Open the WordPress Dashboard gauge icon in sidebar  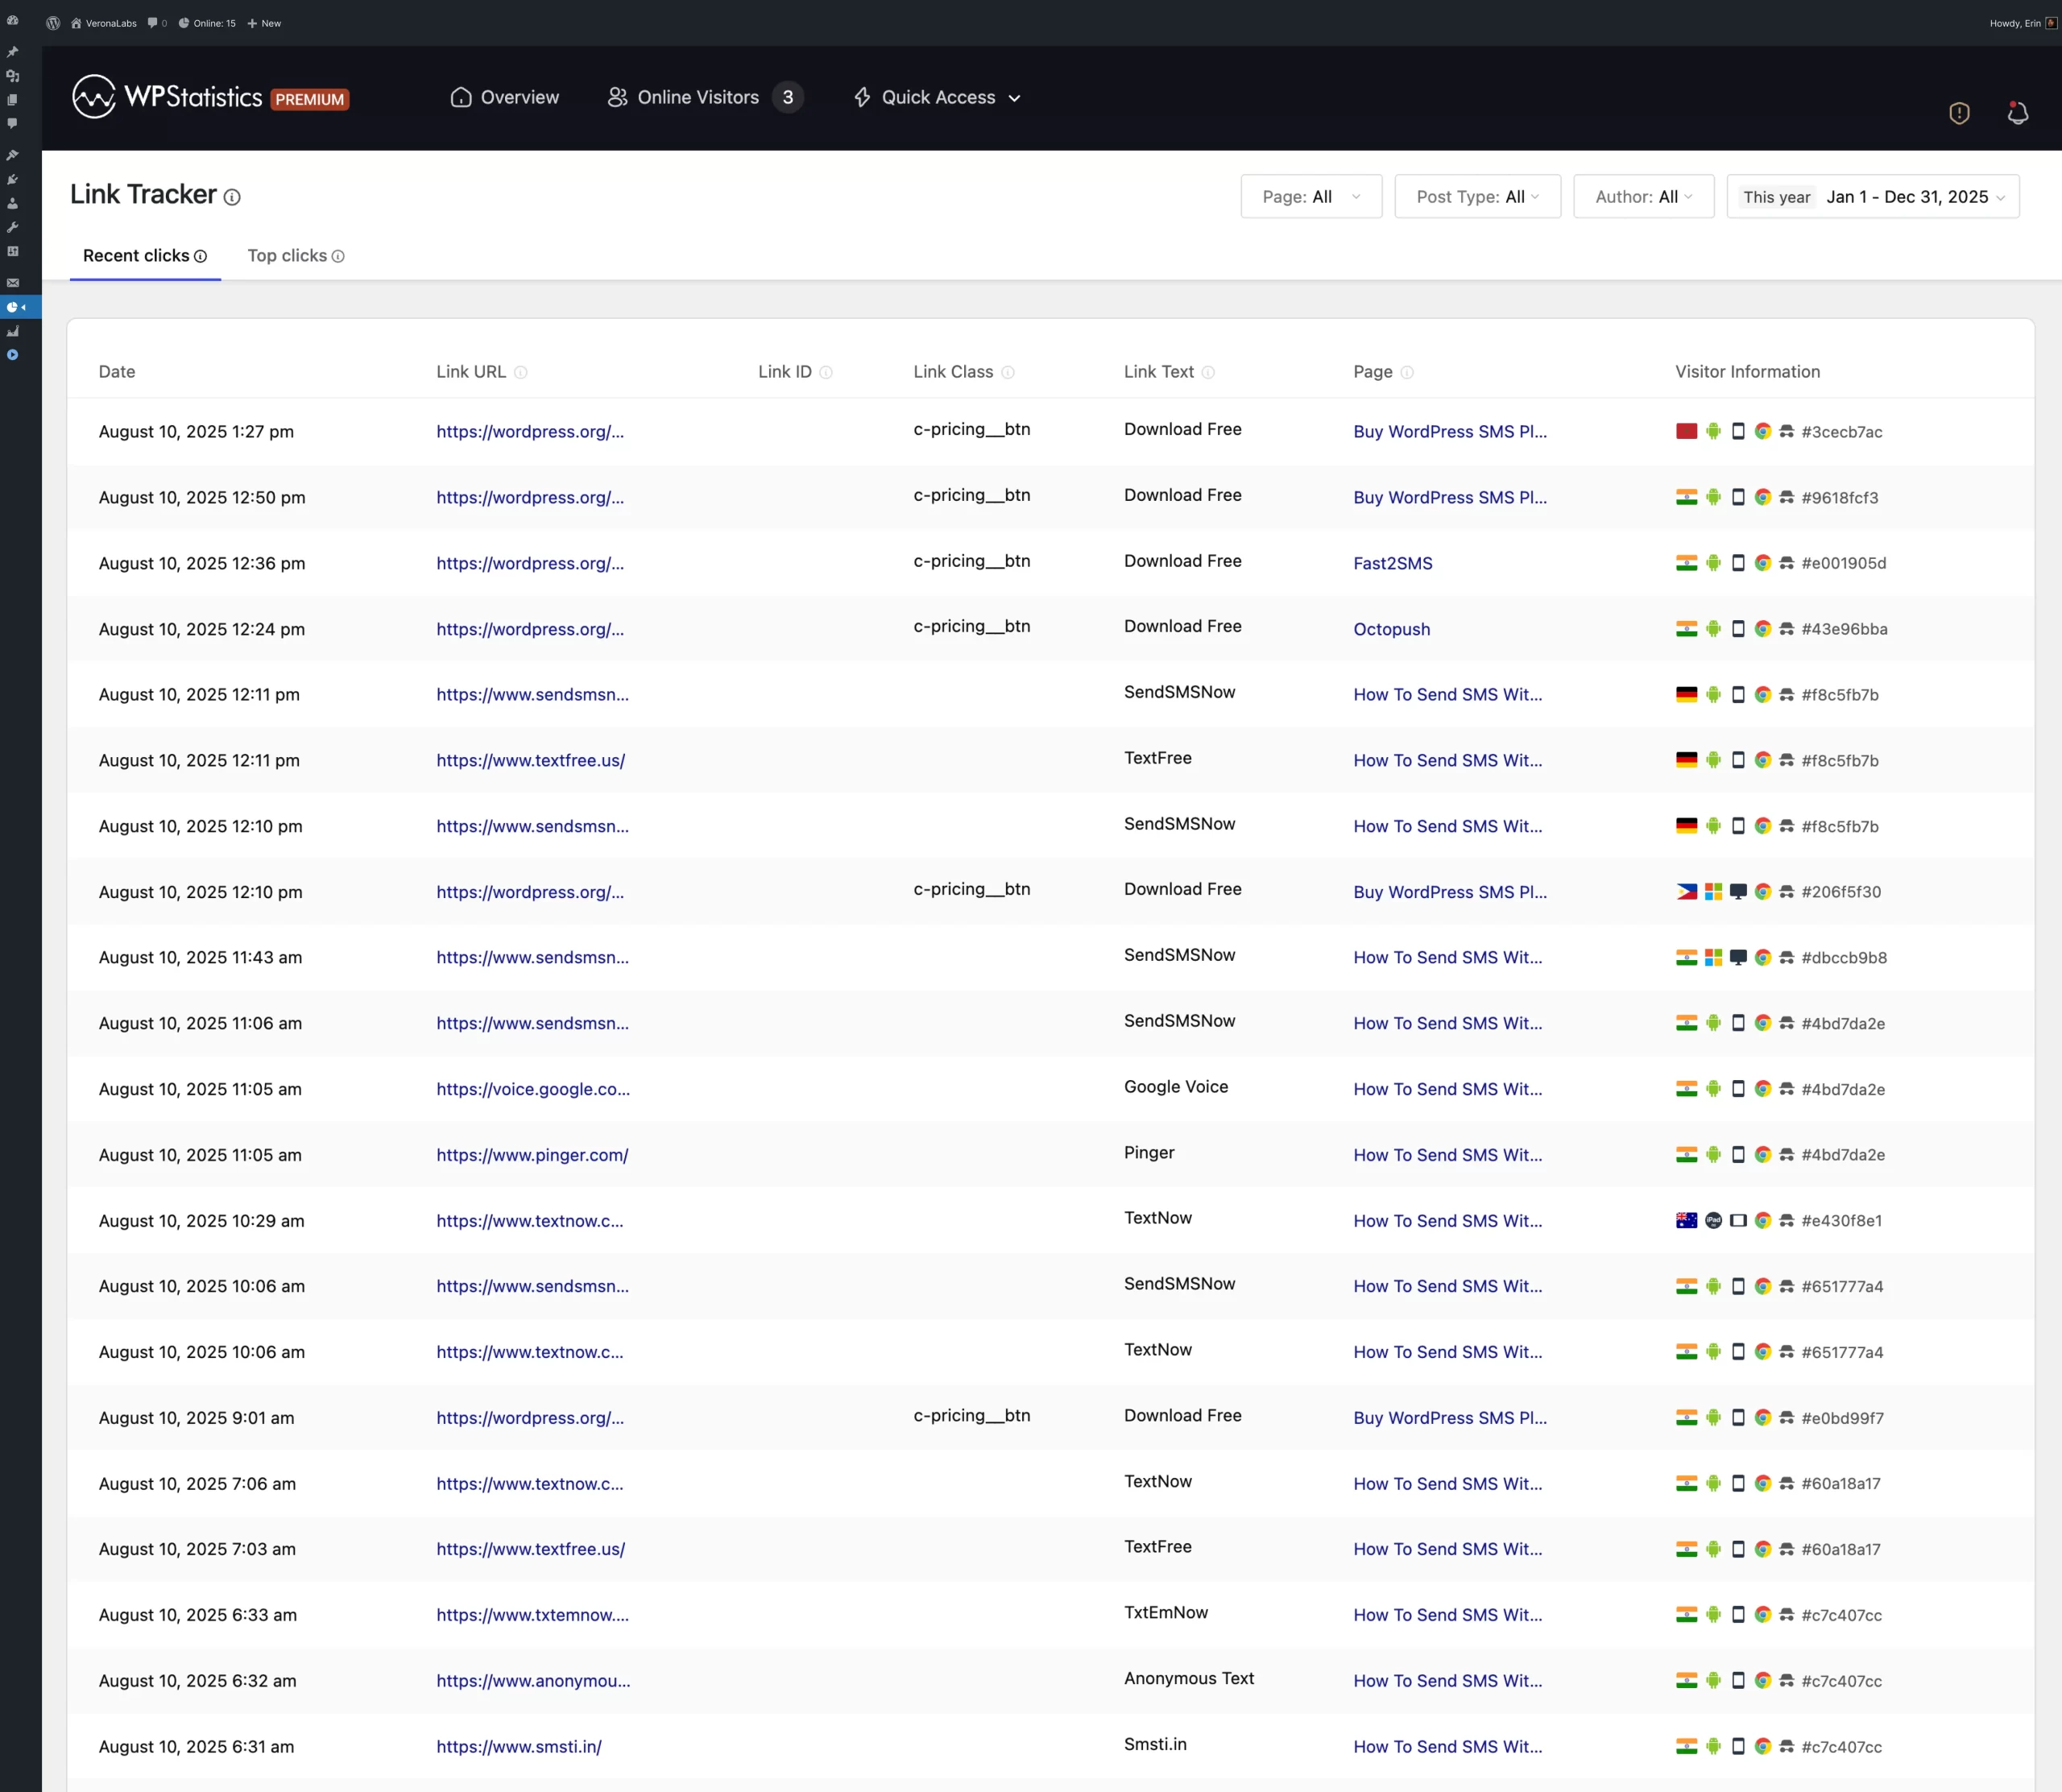pos(12,20)
